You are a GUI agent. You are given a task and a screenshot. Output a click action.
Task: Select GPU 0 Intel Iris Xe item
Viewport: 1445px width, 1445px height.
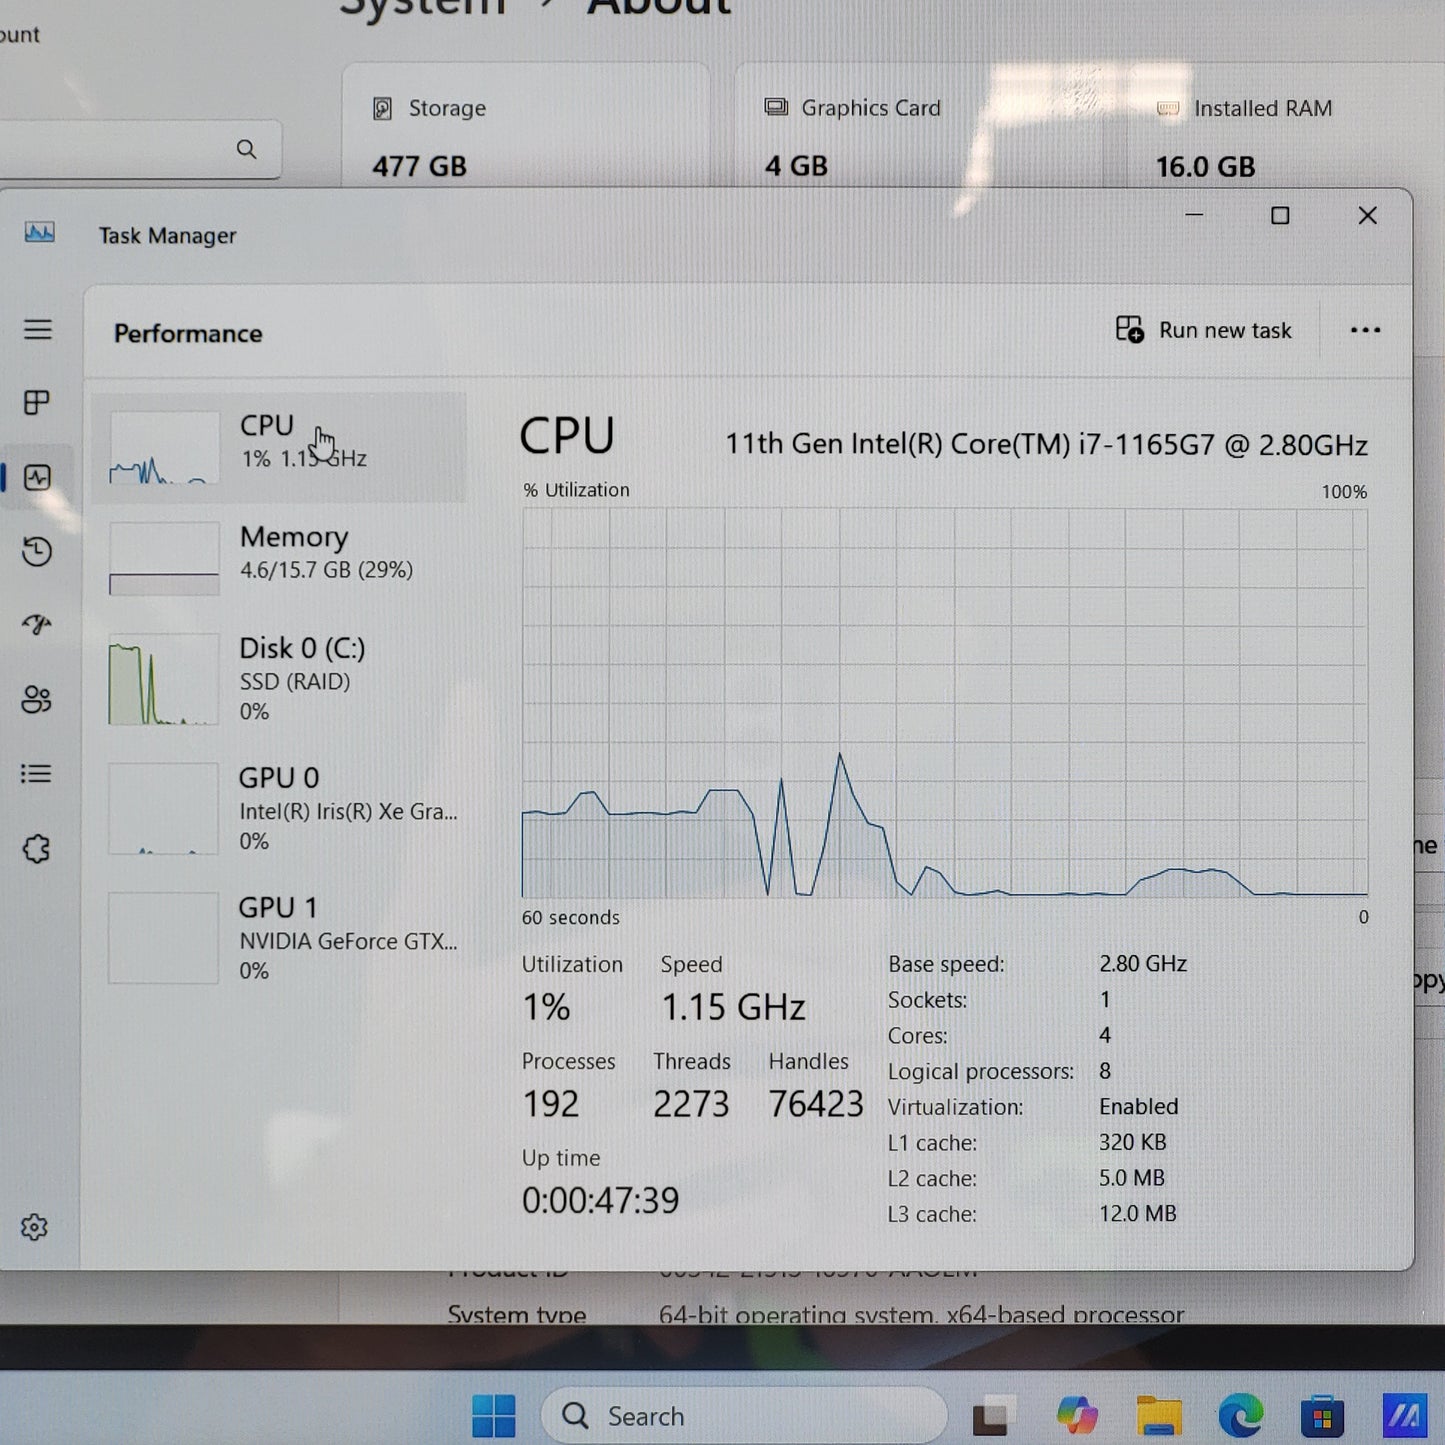(279, 809)
